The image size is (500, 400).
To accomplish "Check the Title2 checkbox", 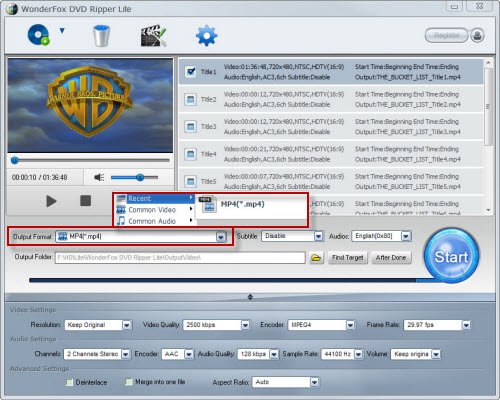I will [x=191, y=99].
